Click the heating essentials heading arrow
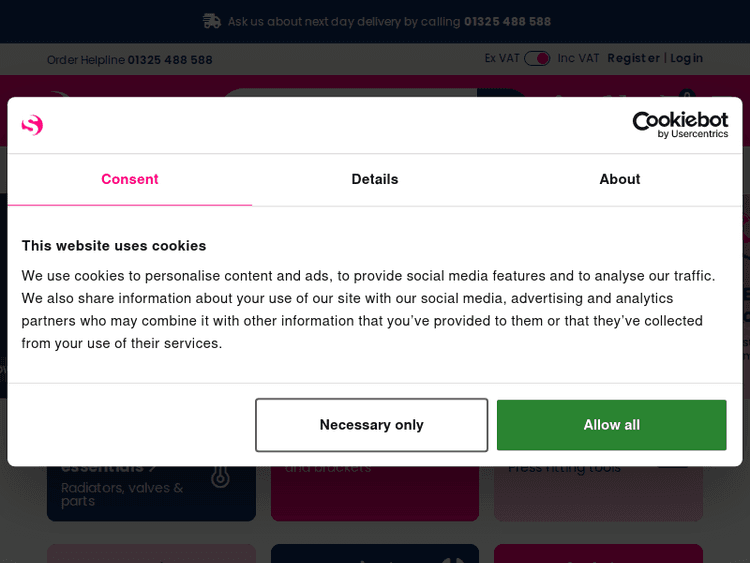Screen dimensions: 750x563 (153, 468)
